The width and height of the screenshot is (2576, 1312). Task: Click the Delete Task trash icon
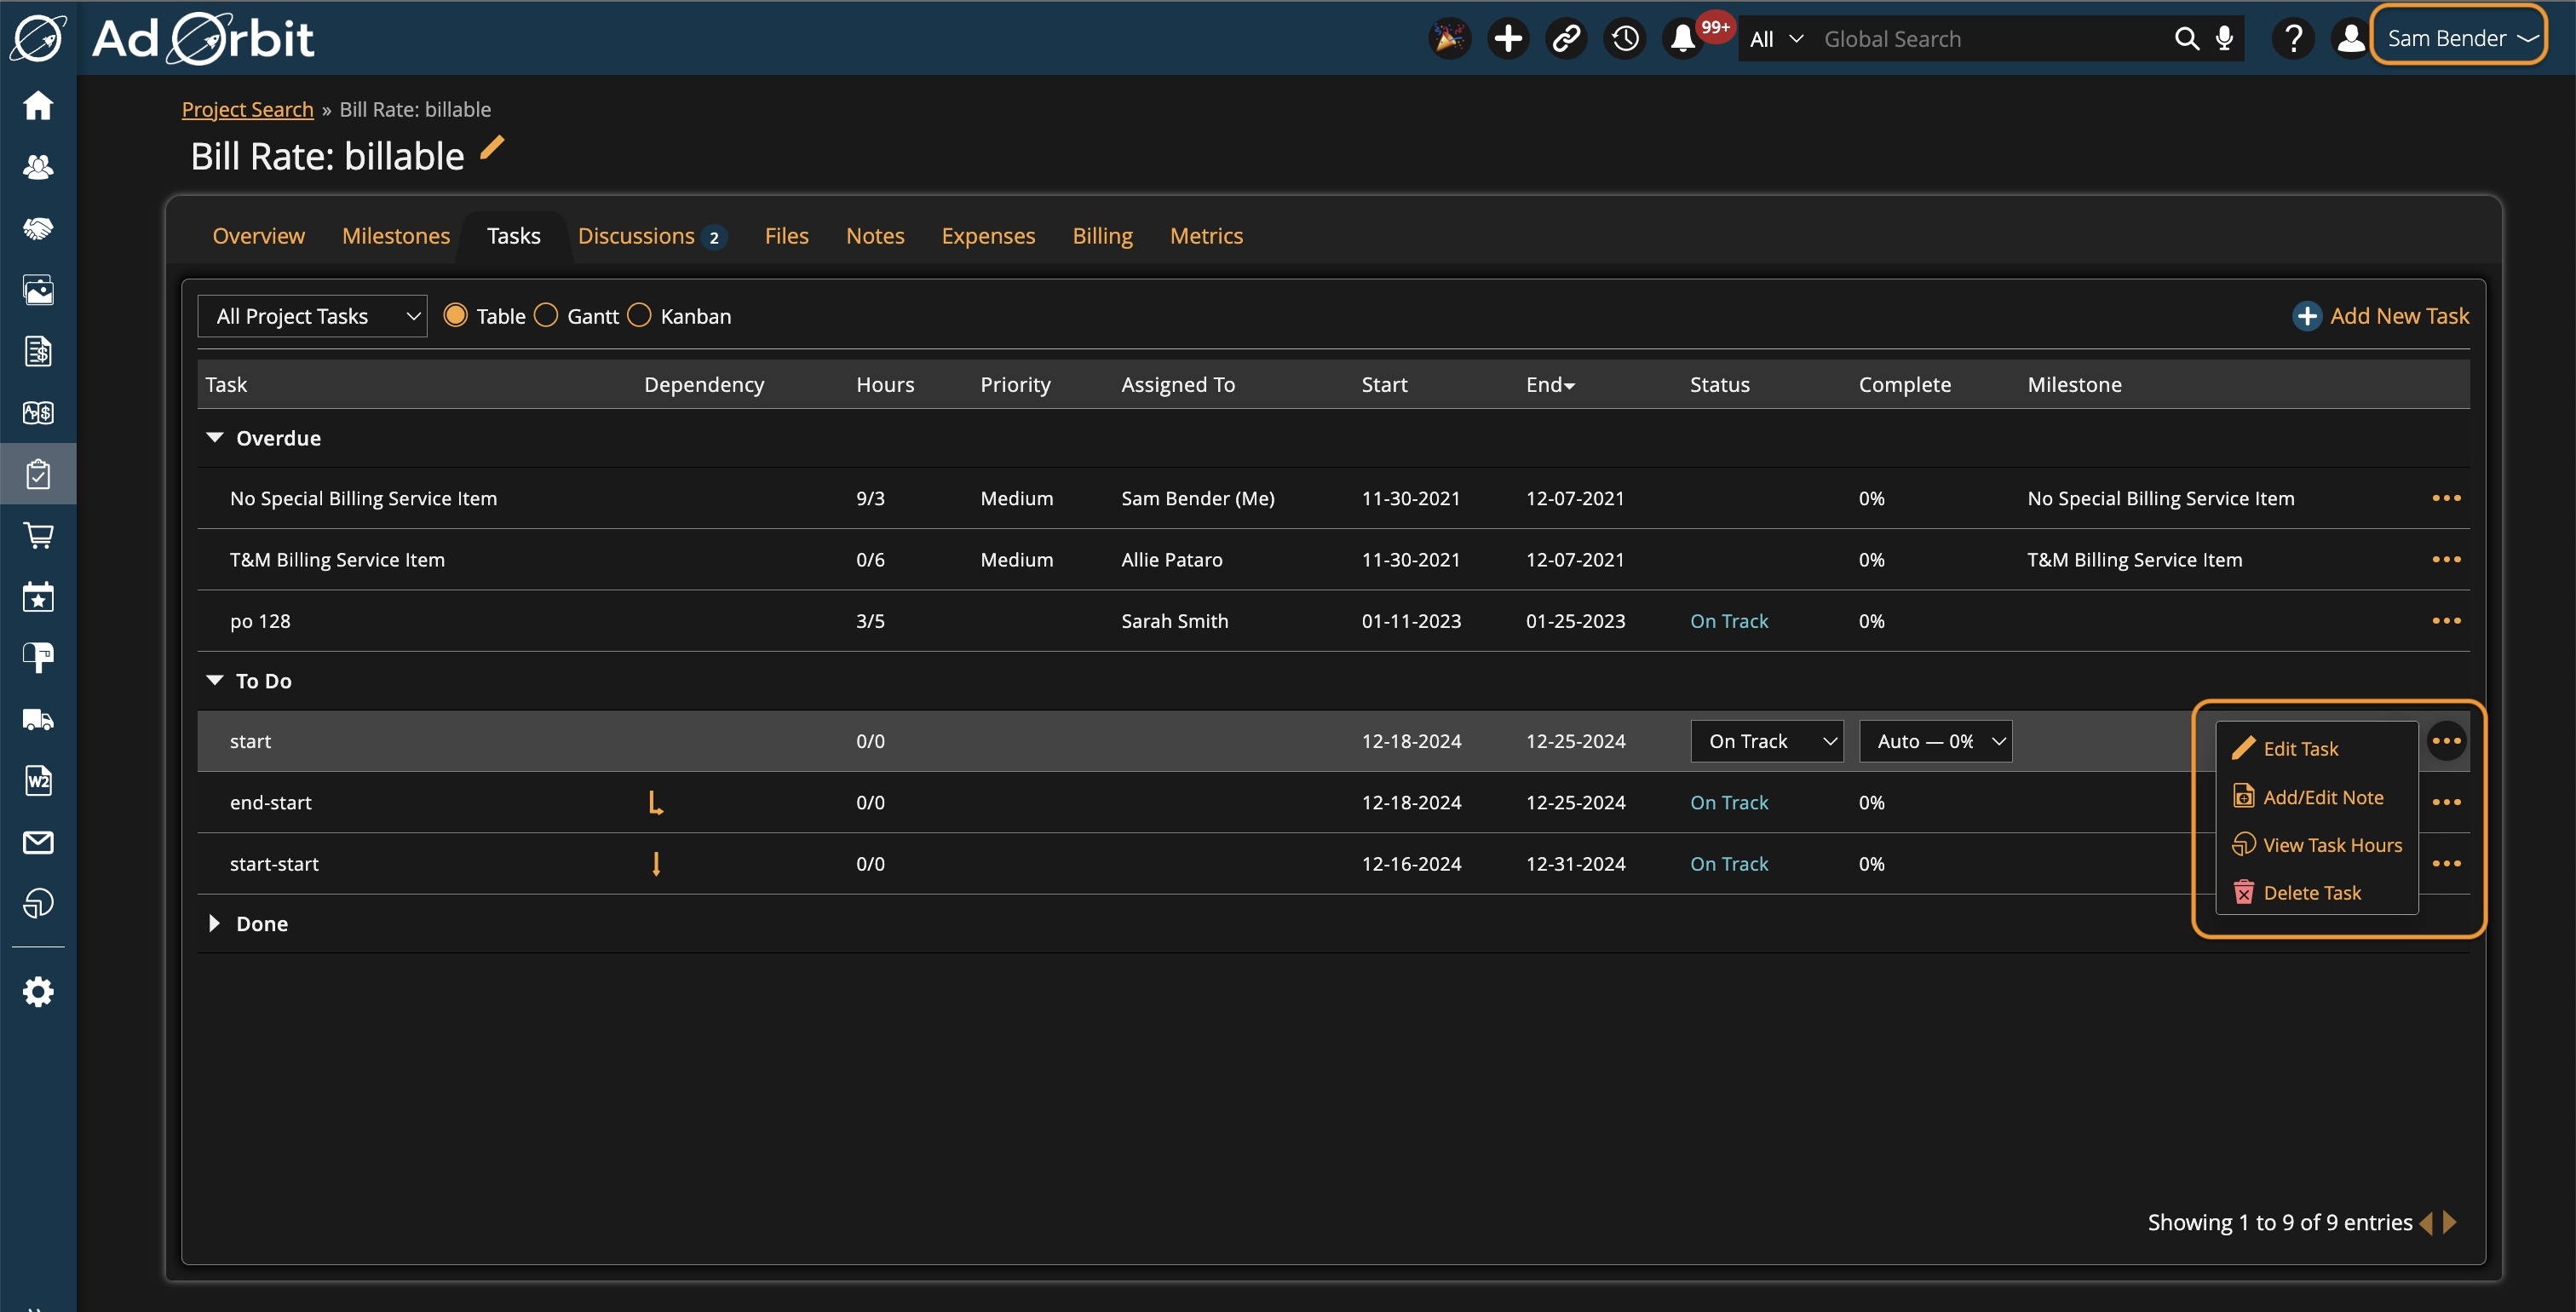click(2243, 890)
